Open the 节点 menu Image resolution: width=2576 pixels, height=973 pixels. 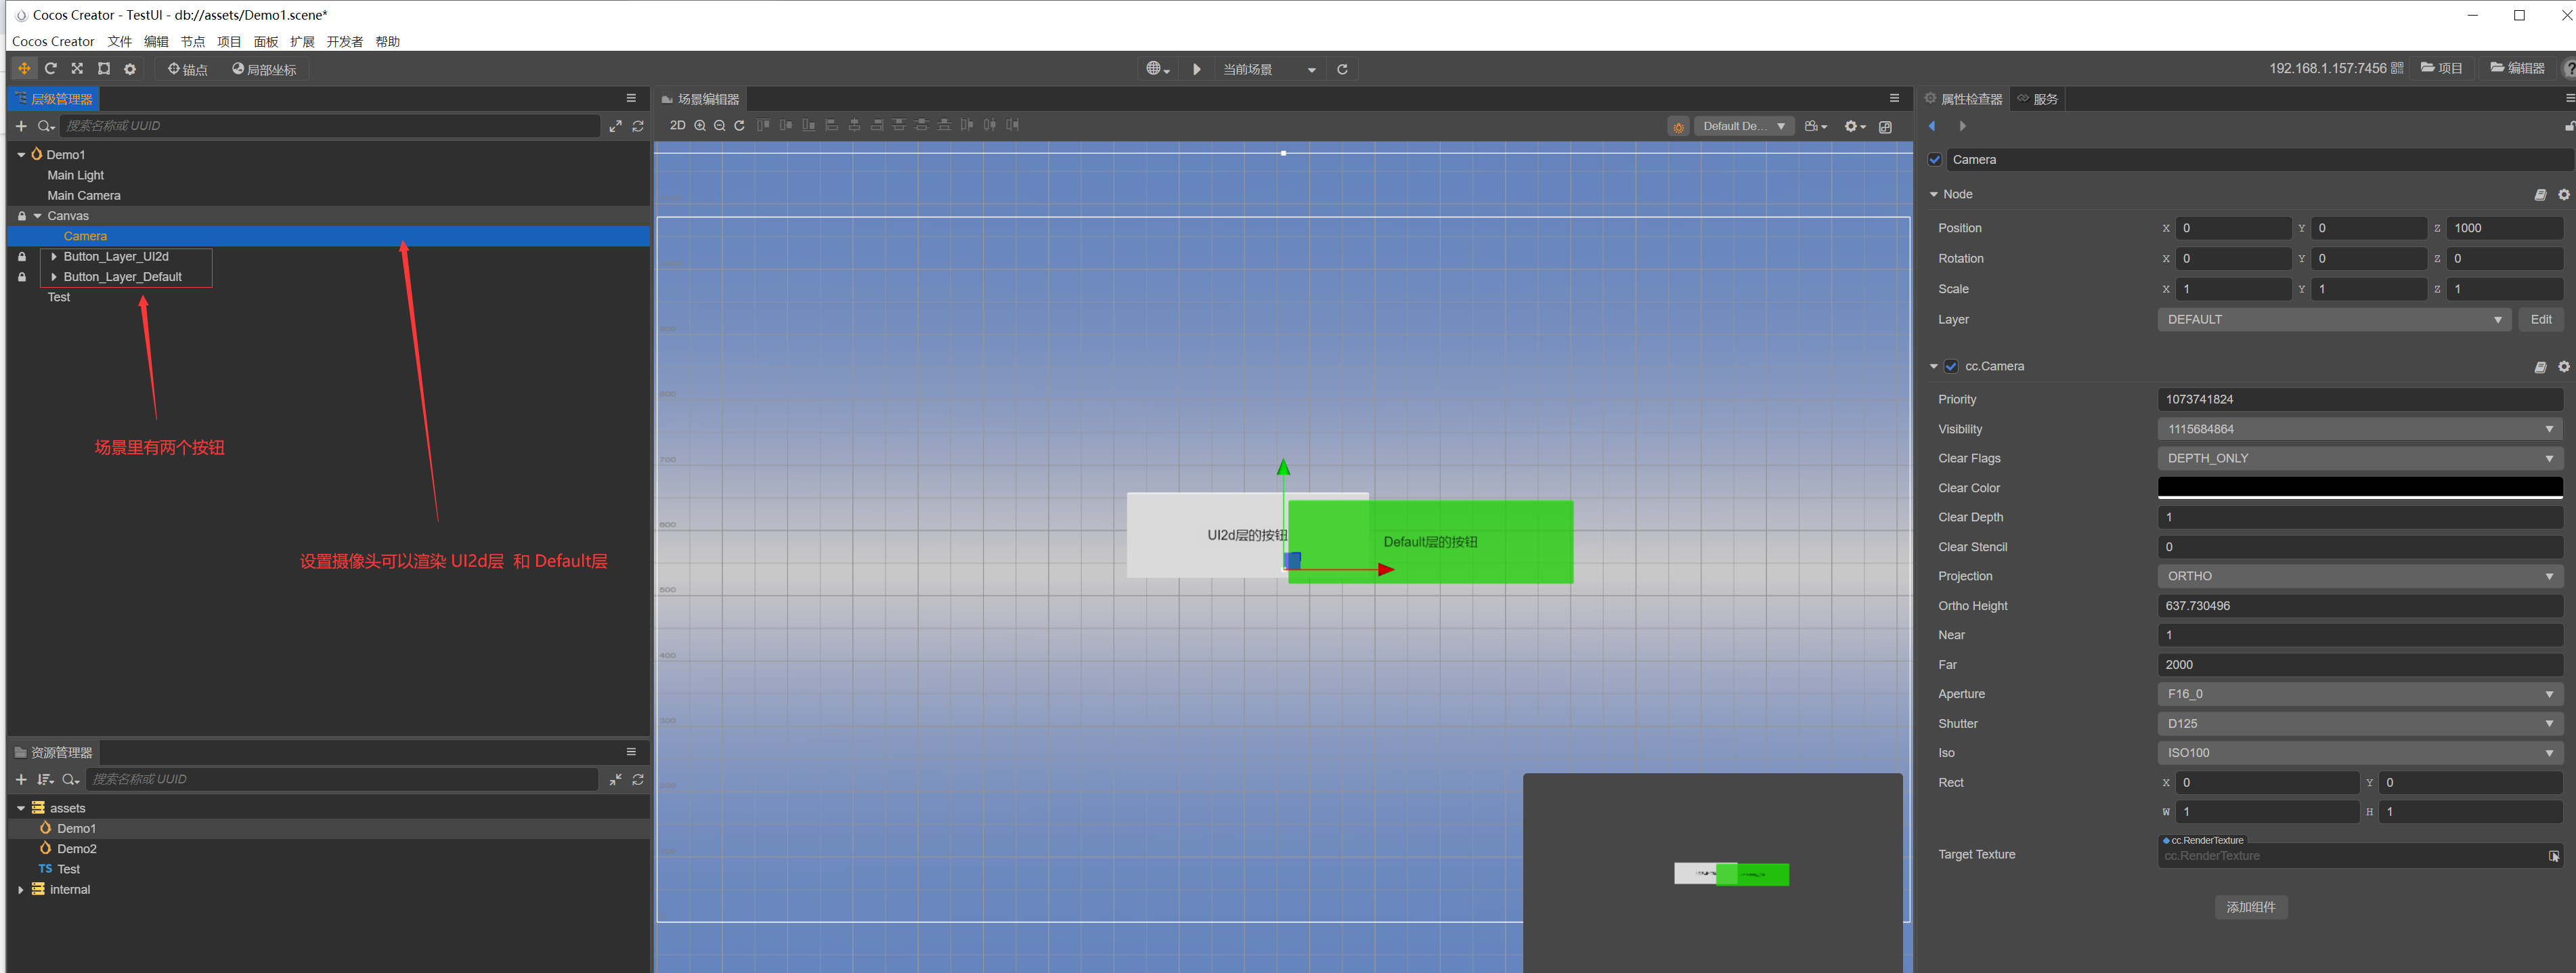coord(192,41)
